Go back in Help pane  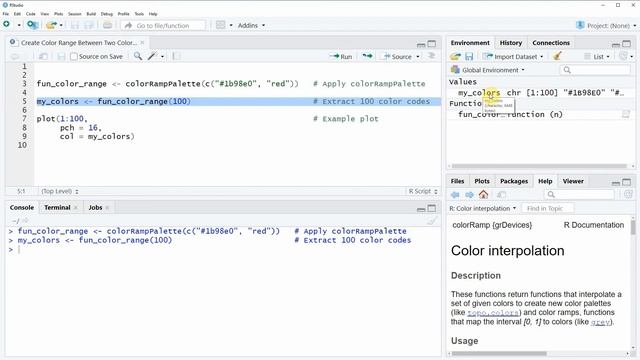(x=455, y=195)
